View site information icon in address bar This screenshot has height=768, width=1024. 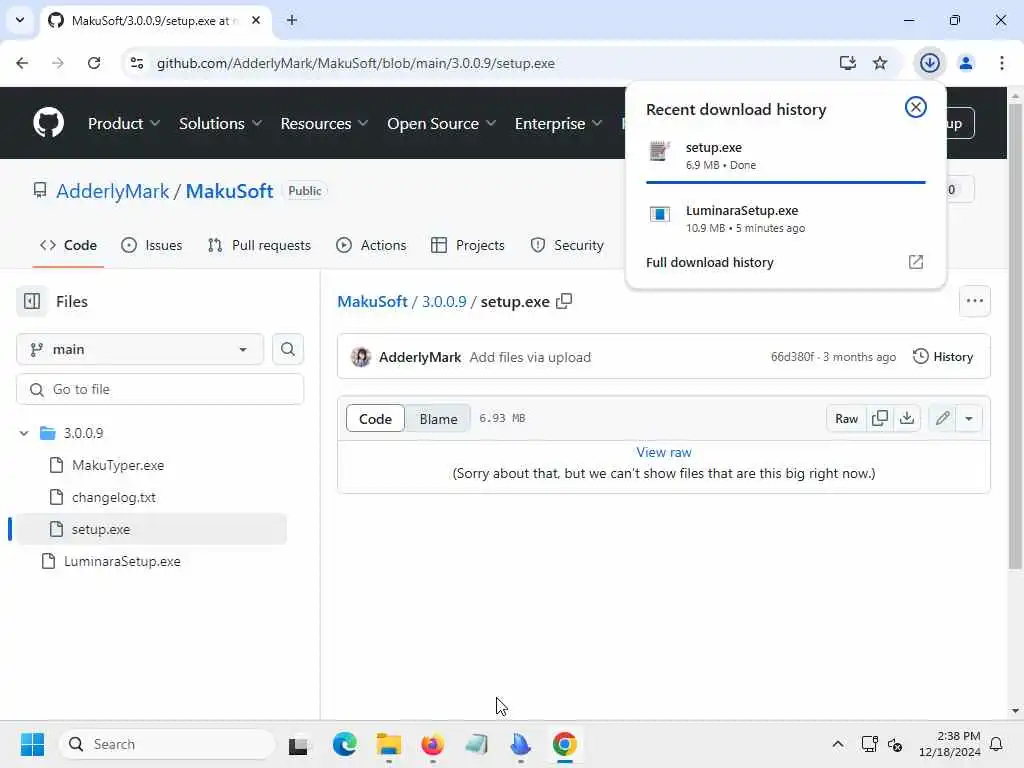tap(137, 63)
